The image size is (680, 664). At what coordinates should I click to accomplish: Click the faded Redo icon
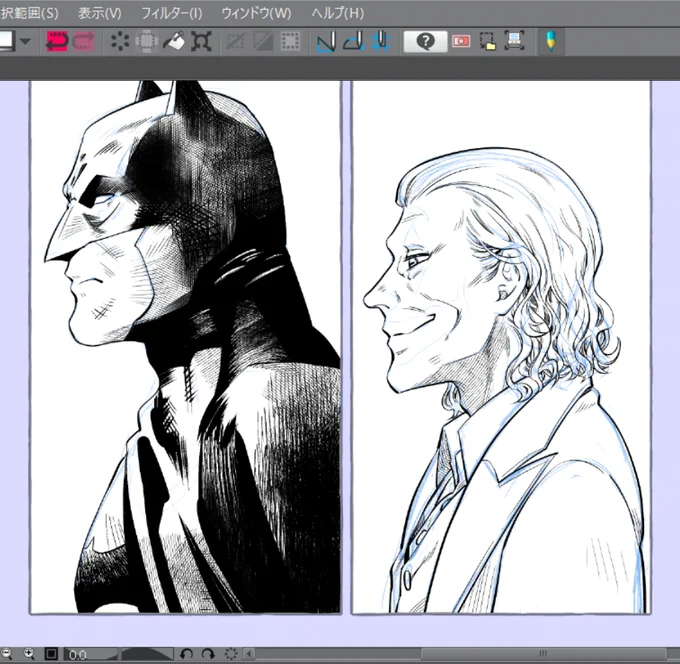click(84, 42)
